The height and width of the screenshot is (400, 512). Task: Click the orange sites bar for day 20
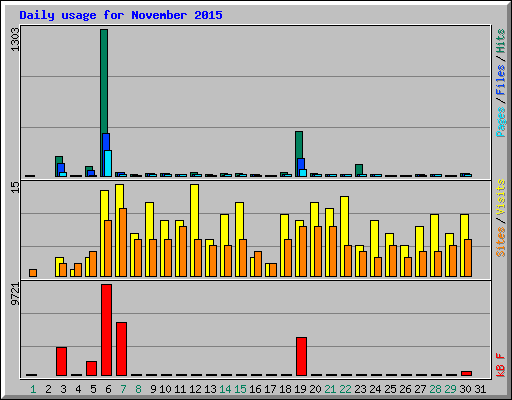click(x=318, y=251)
